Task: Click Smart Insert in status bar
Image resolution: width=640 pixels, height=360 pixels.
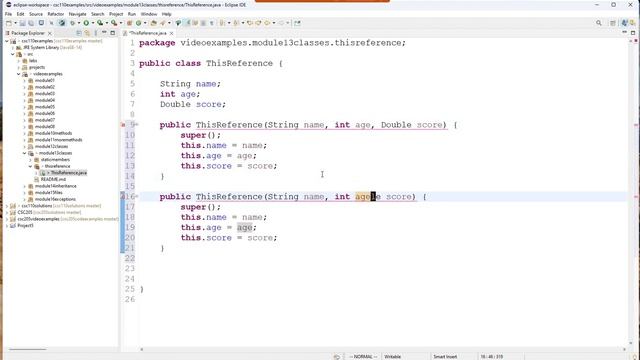Action: (445, 356)
